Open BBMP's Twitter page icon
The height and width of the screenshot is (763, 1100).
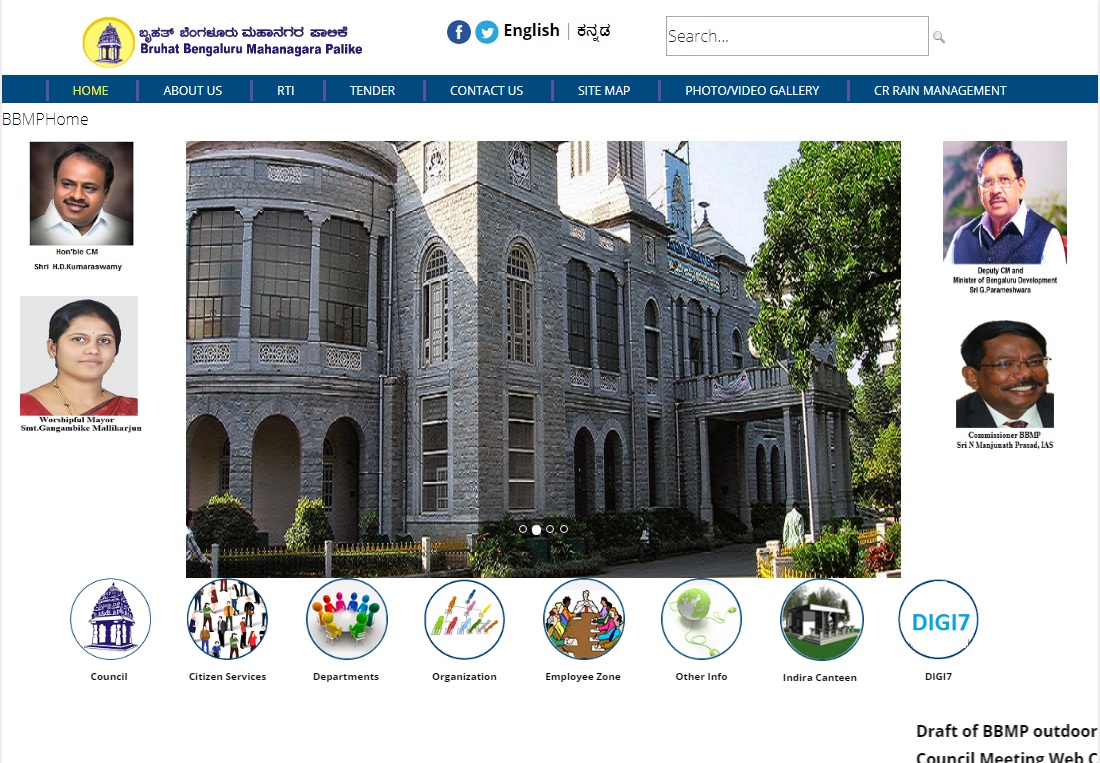pyautogui.click(x=486, y=31)
